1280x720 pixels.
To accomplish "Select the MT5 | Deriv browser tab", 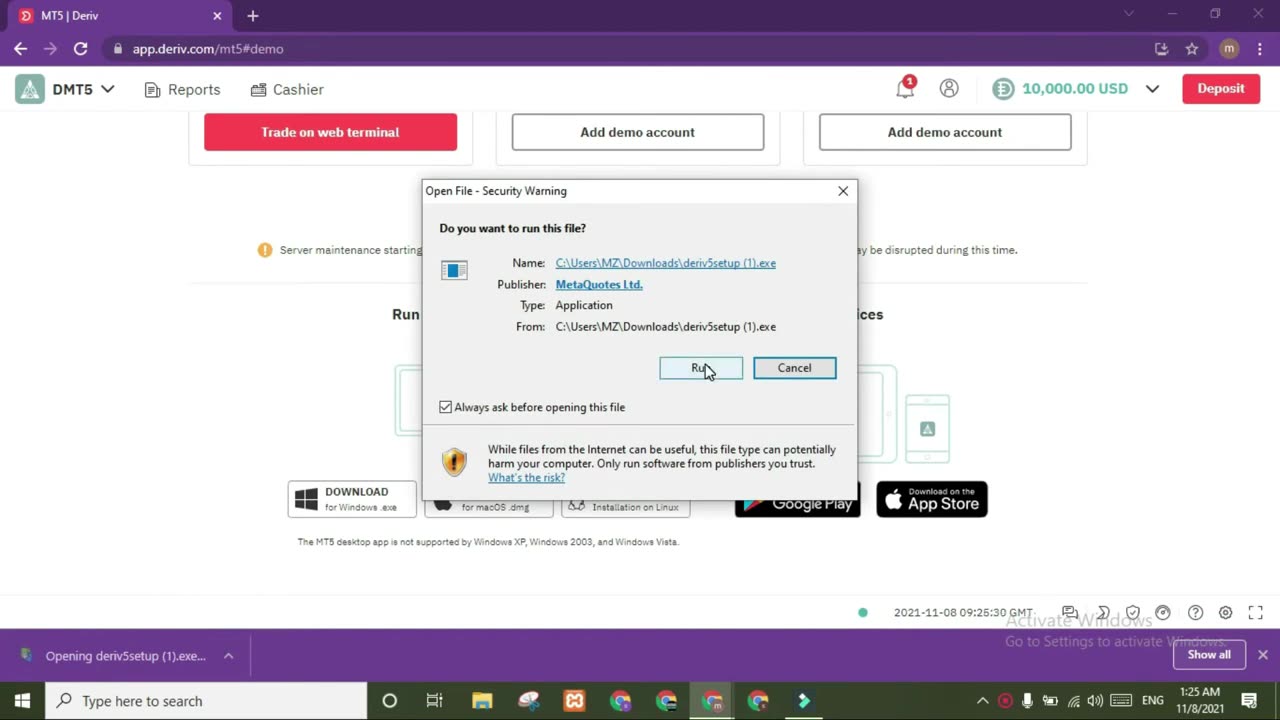I will point(120,16).
